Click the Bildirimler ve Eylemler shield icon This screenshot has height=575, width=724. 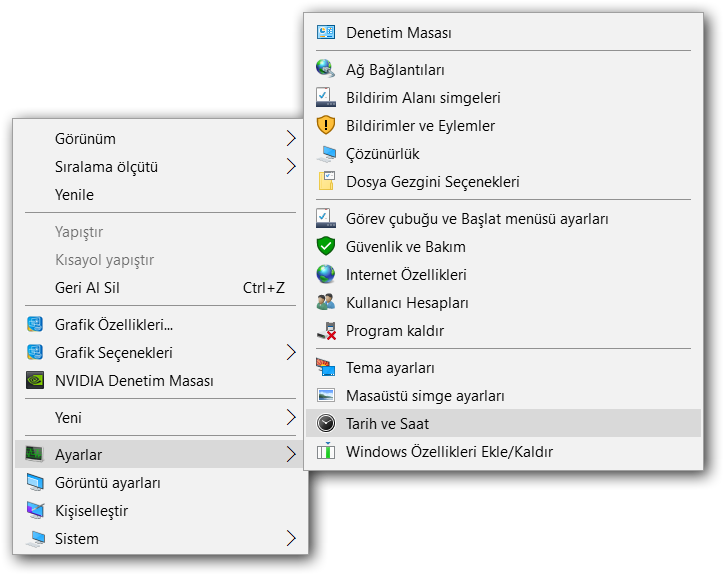pyautogui.click(x=326, y=125)
